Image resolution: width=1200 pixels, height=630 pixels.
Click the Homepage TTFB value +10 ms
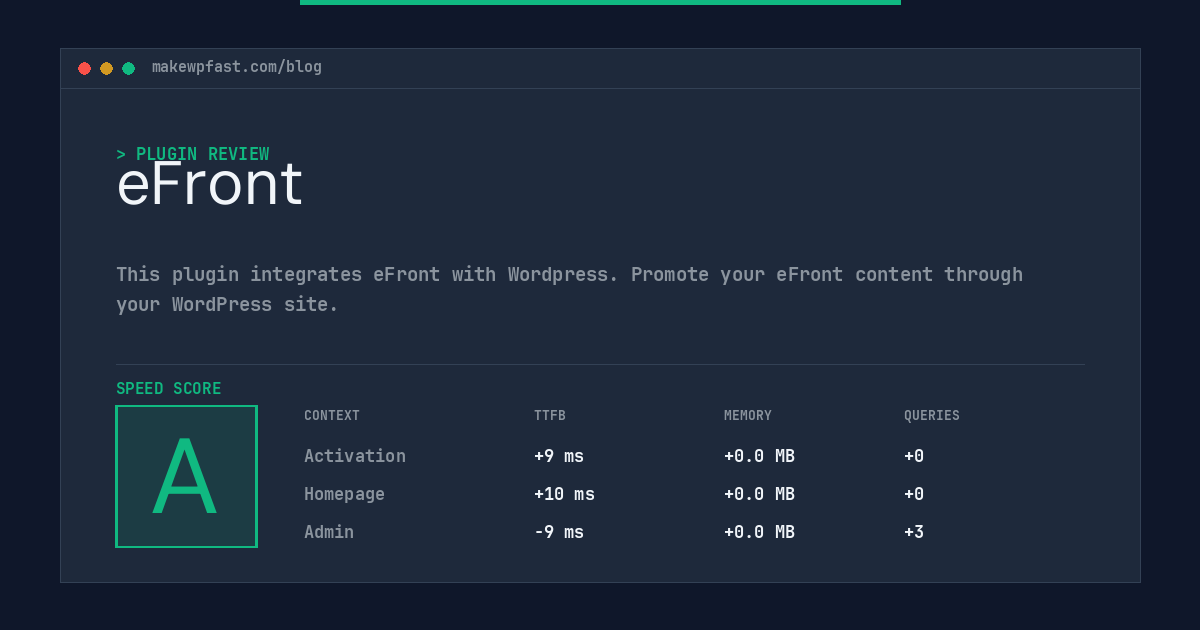pos(564,494)
